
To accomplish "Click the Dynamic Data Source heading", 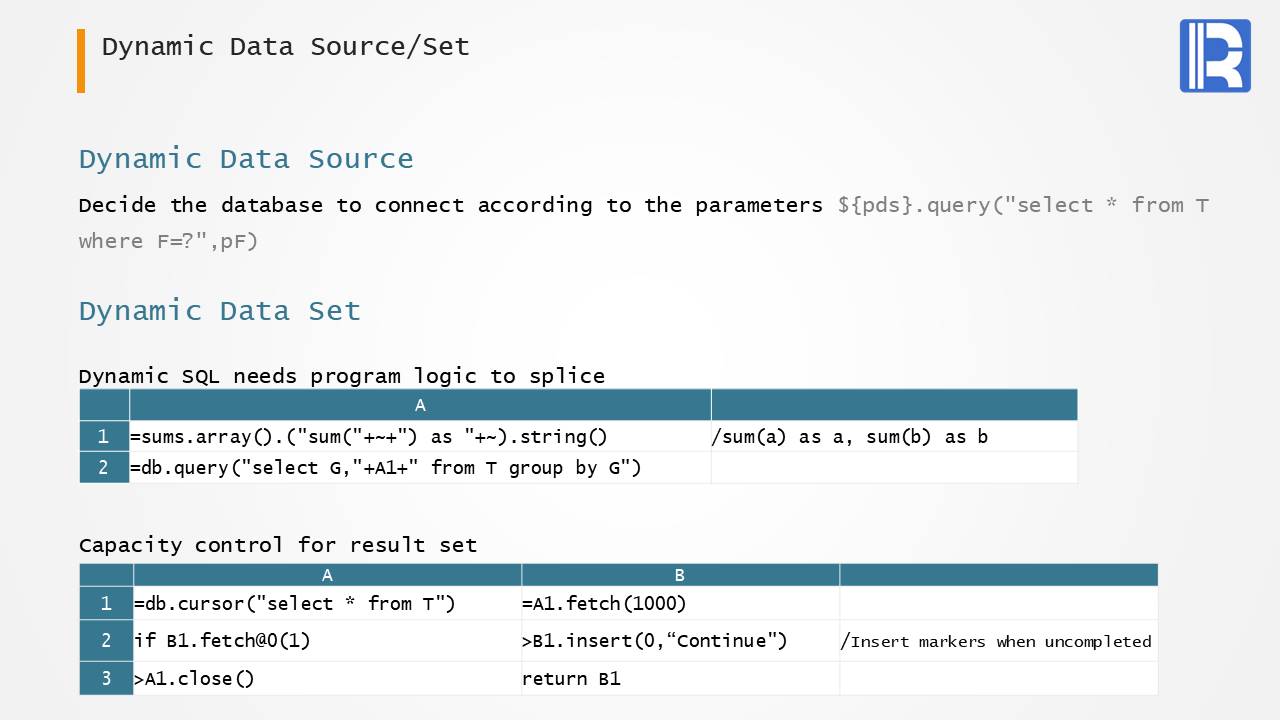I will [x=246, y=159].
